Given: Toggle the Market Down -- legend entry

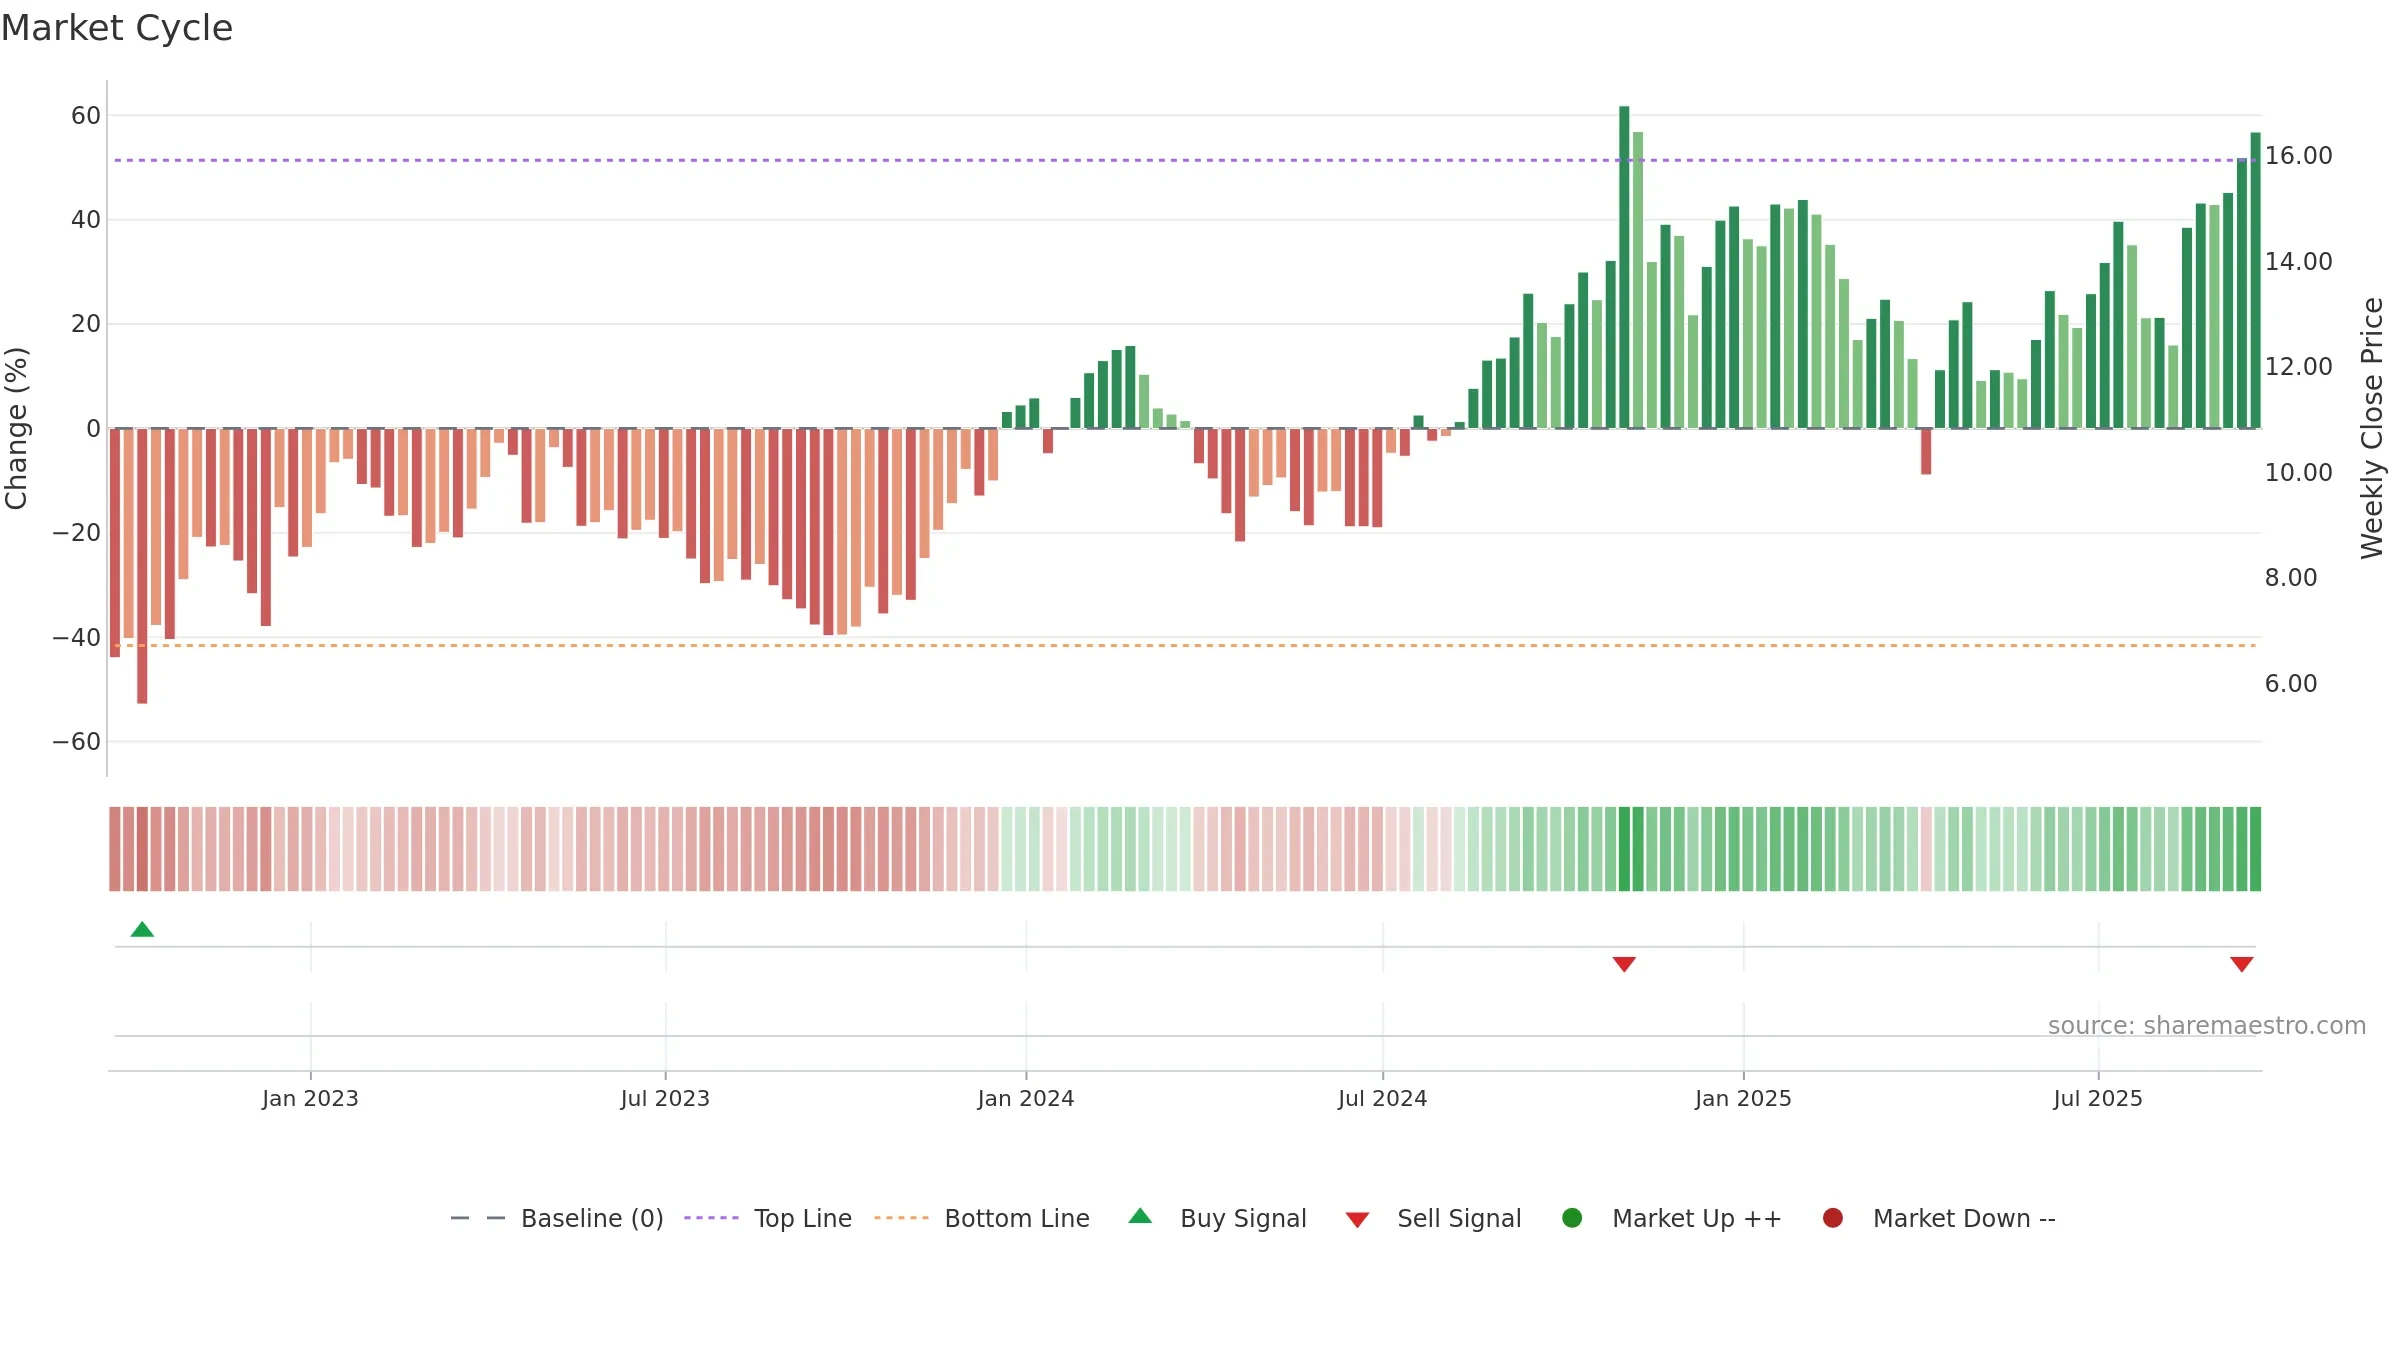Looking at the screenshot, I should 1939,1218.
